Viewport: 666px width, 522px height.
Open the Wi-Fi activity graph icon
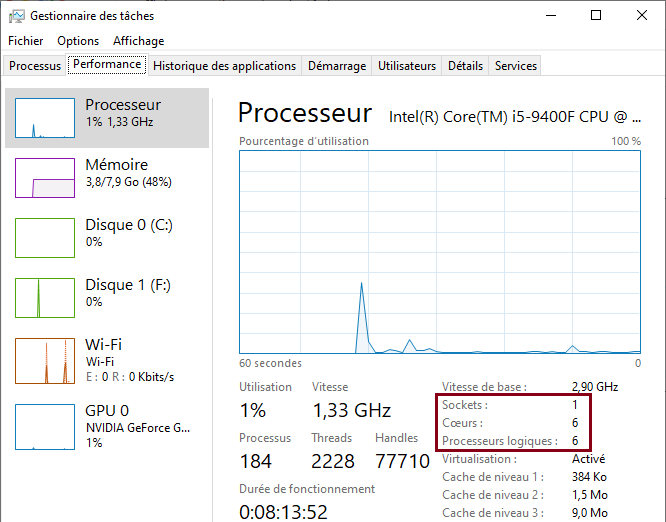click(x=45, y=361)
